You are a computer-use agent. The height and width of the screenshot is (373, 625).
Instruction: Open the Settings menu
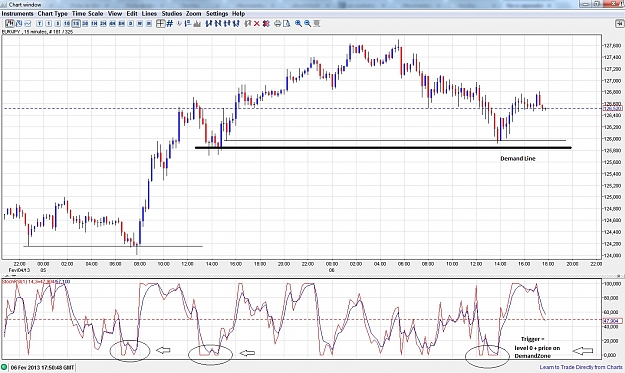(217, 14)
